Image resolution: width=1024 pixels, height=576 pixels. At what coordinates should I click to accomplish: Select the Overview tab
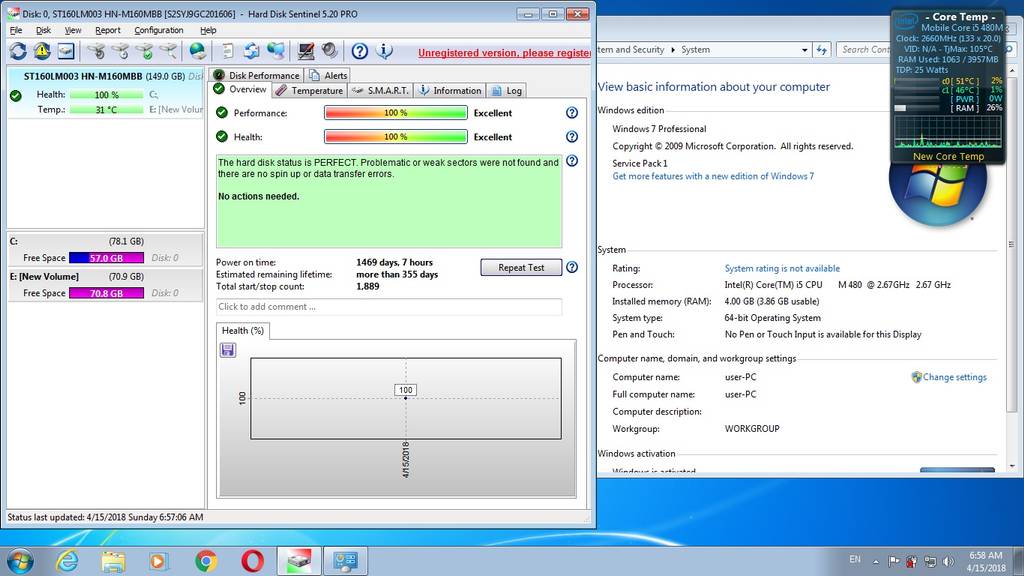pos(240,89)
